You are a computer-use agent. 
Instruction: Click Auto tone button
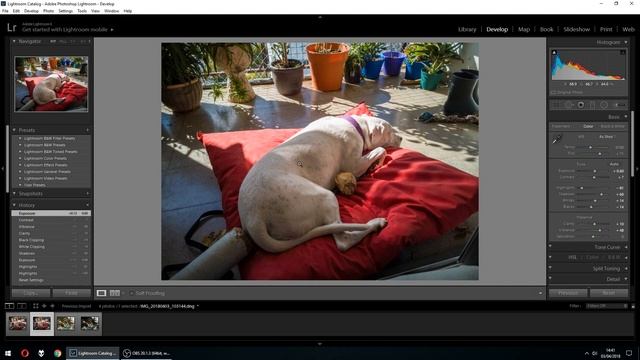point(614,164)
